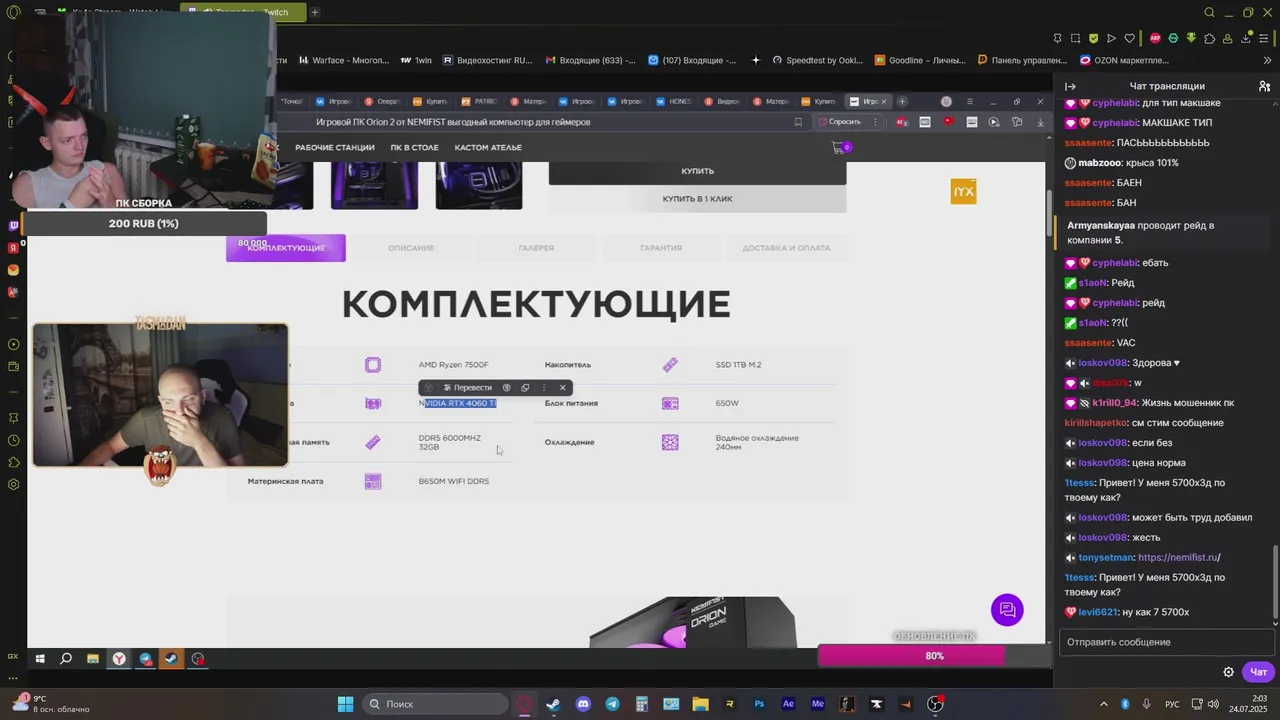Open Photoshop from the Windows taskbar

[x=759, y=704]
